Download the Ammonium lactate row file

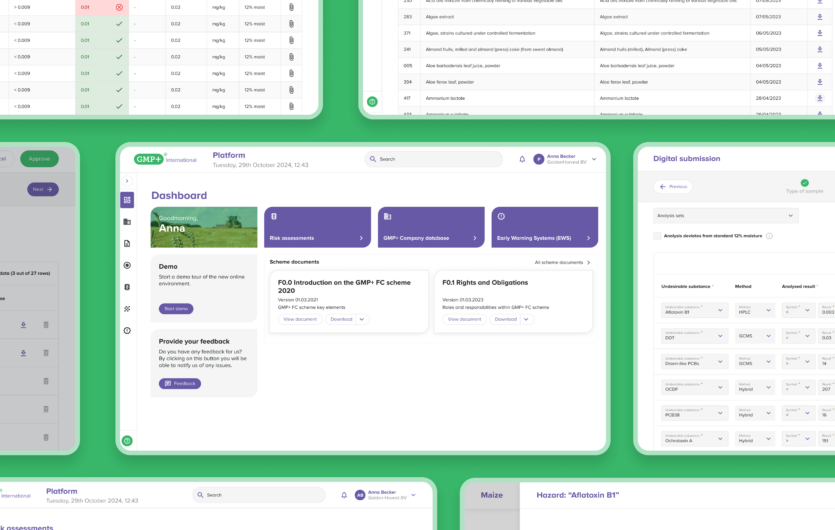pos(819,98)
